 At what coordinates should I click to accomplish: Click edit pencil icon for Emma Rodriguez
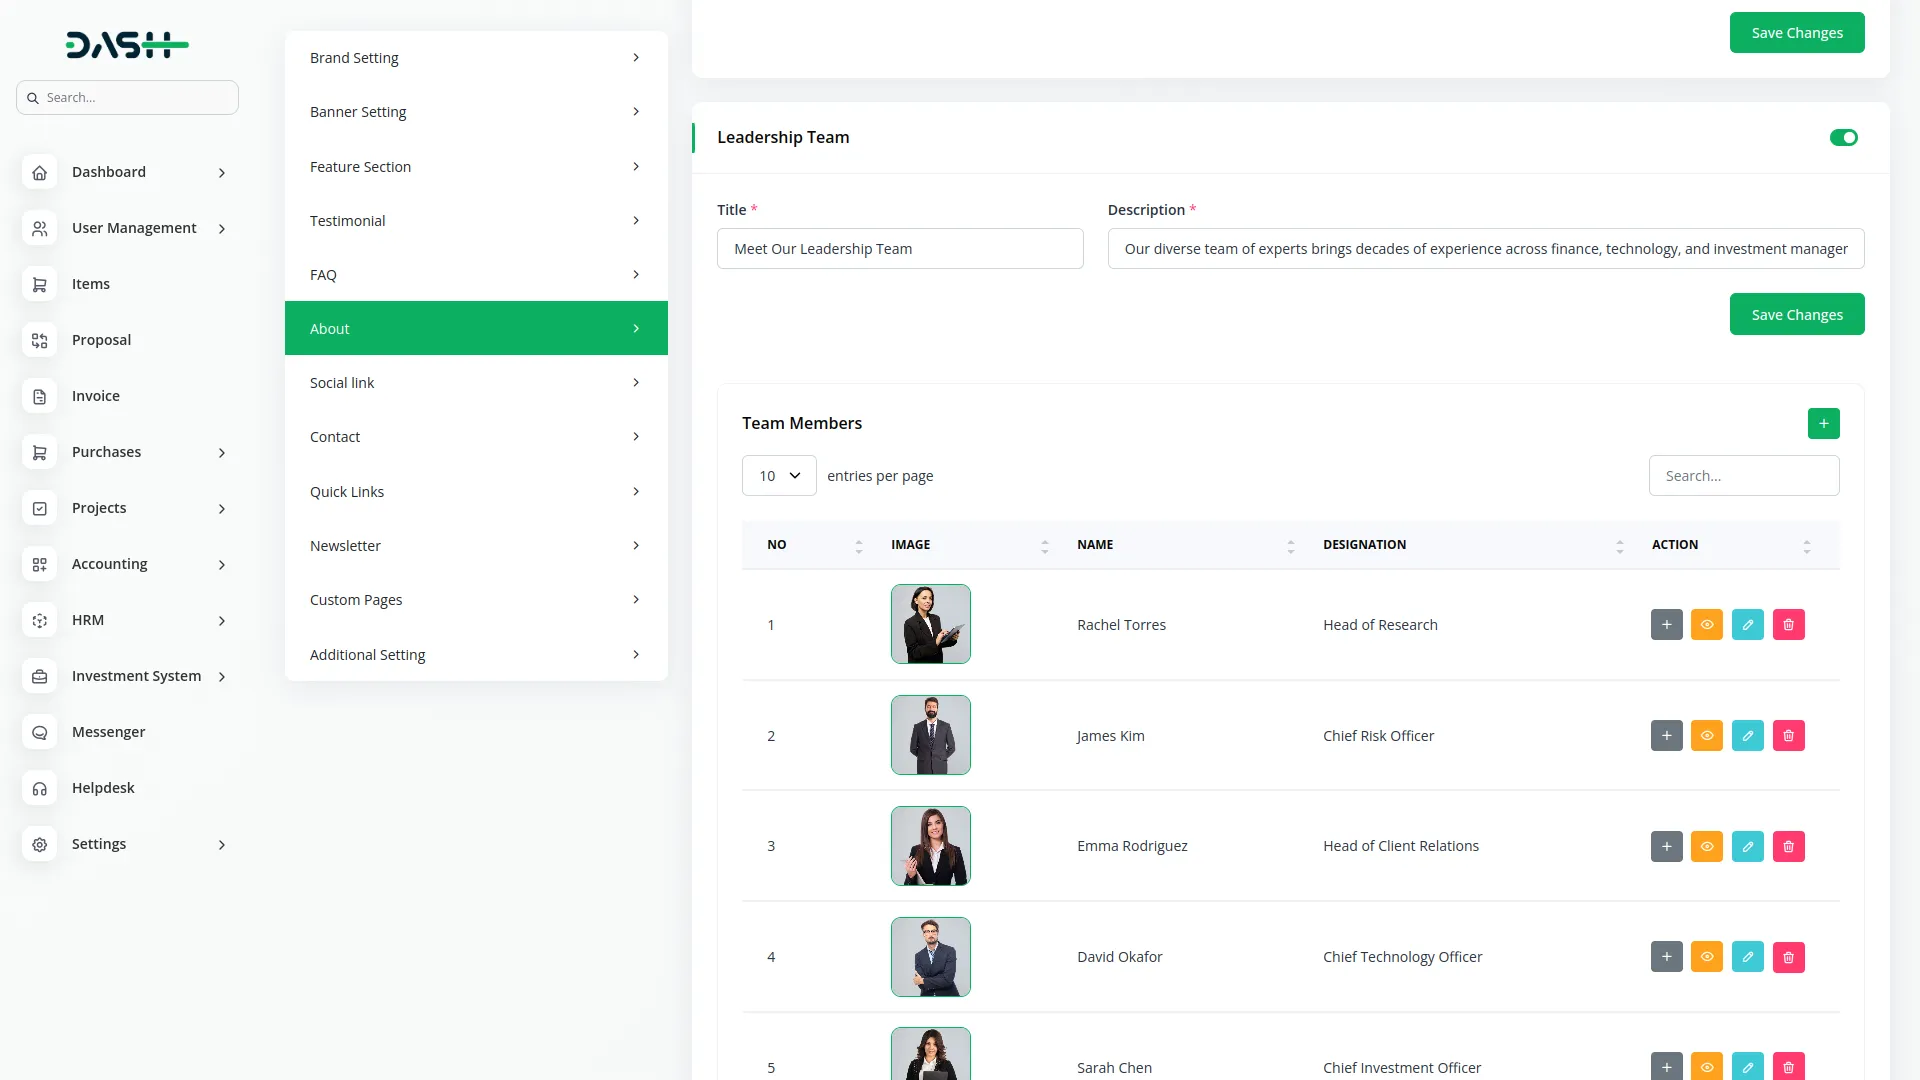(1747, 847)
